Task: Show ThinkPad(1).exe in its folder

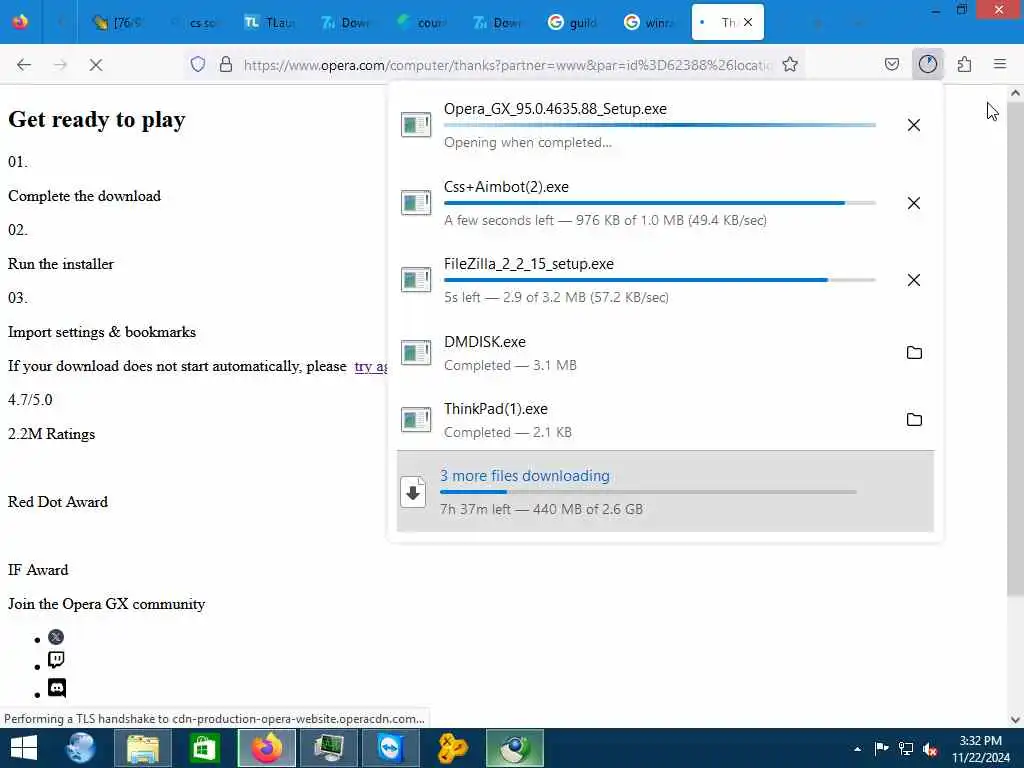Action: [x=914, y=419]
